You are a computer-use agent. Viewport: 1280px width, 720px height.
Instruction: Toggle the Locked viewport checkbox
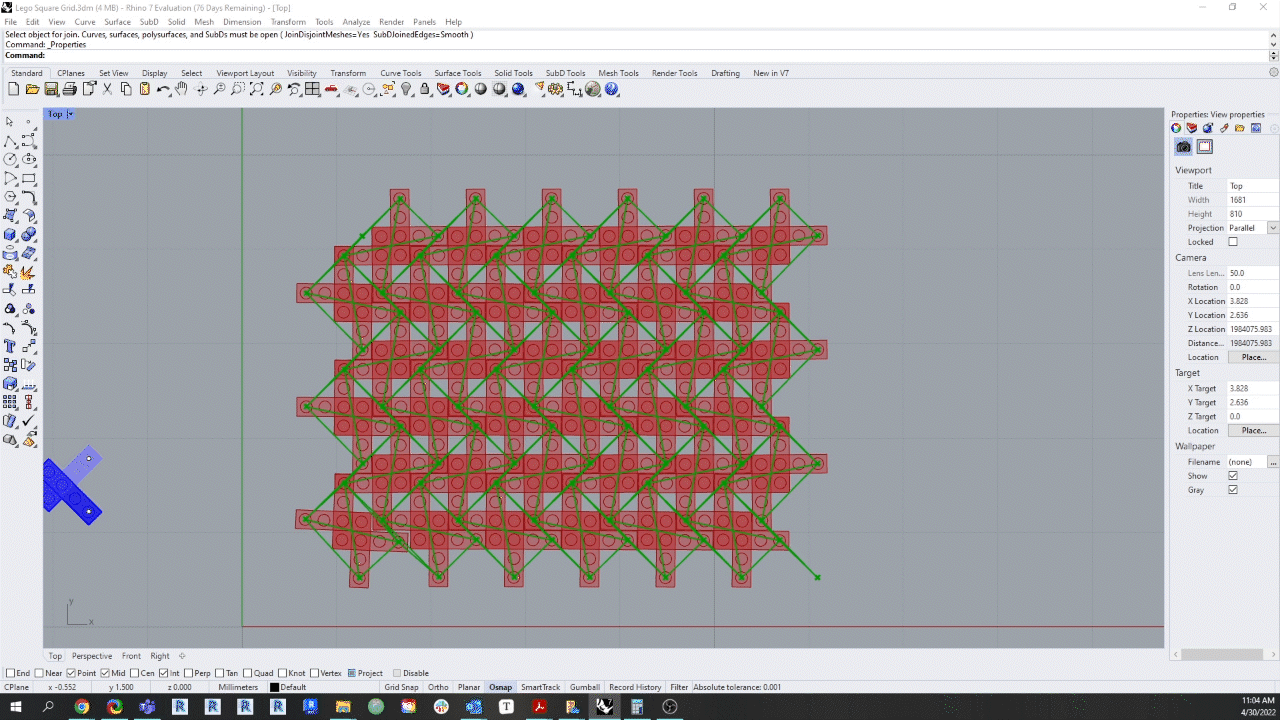click(1233, 242)
